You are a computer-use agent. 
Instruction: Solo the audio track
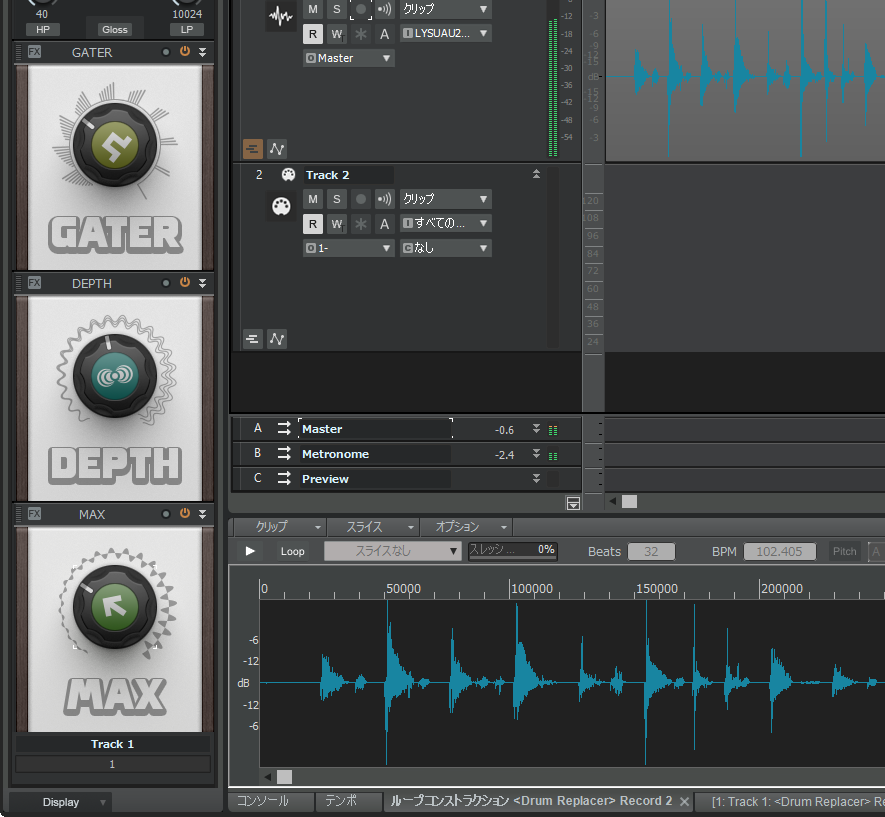[336, 9]
